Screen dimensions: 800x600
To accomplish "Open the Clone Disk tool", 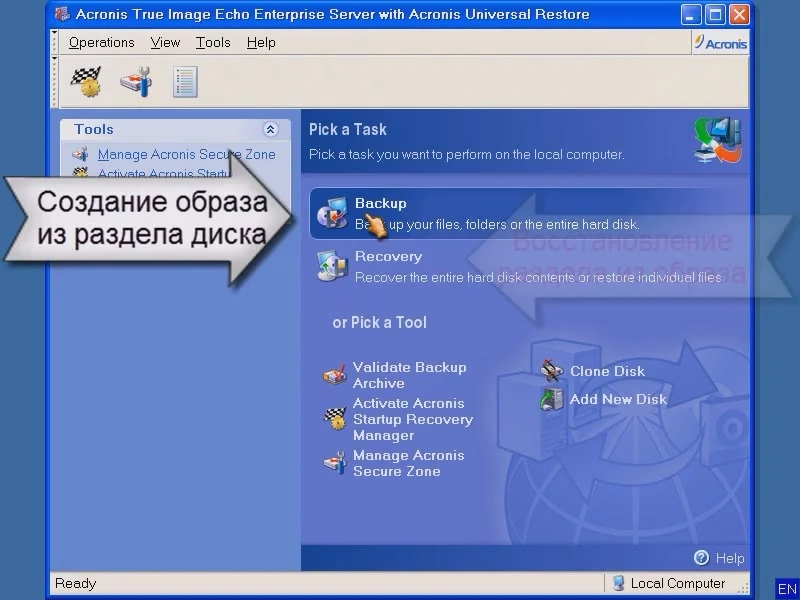I will pos(607,371).
